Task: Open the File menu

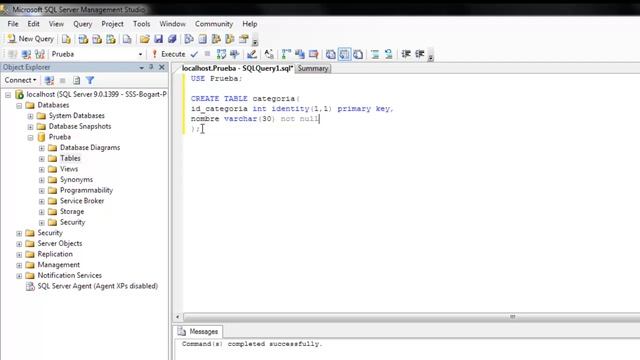Action: pos(13,24)
